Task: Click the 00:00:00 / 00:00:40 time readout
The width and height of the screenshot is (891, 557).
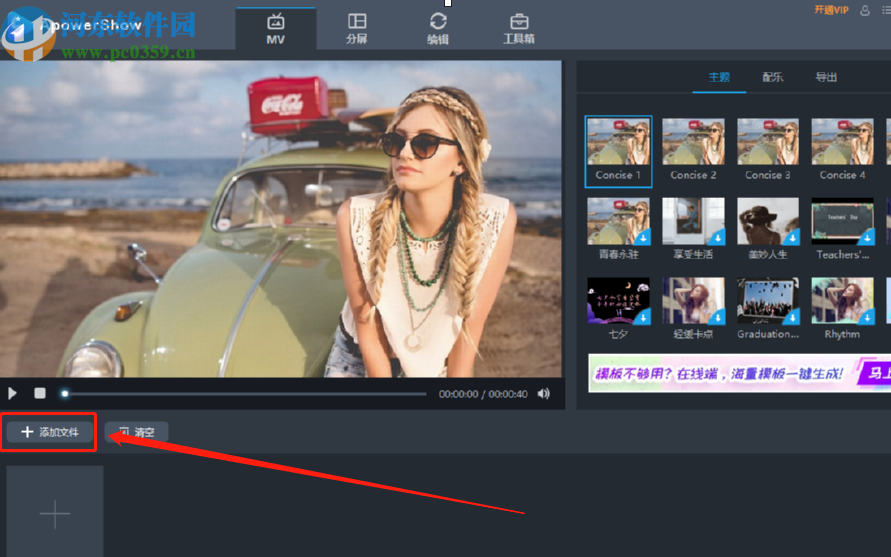Action: (x=483, y=394)
